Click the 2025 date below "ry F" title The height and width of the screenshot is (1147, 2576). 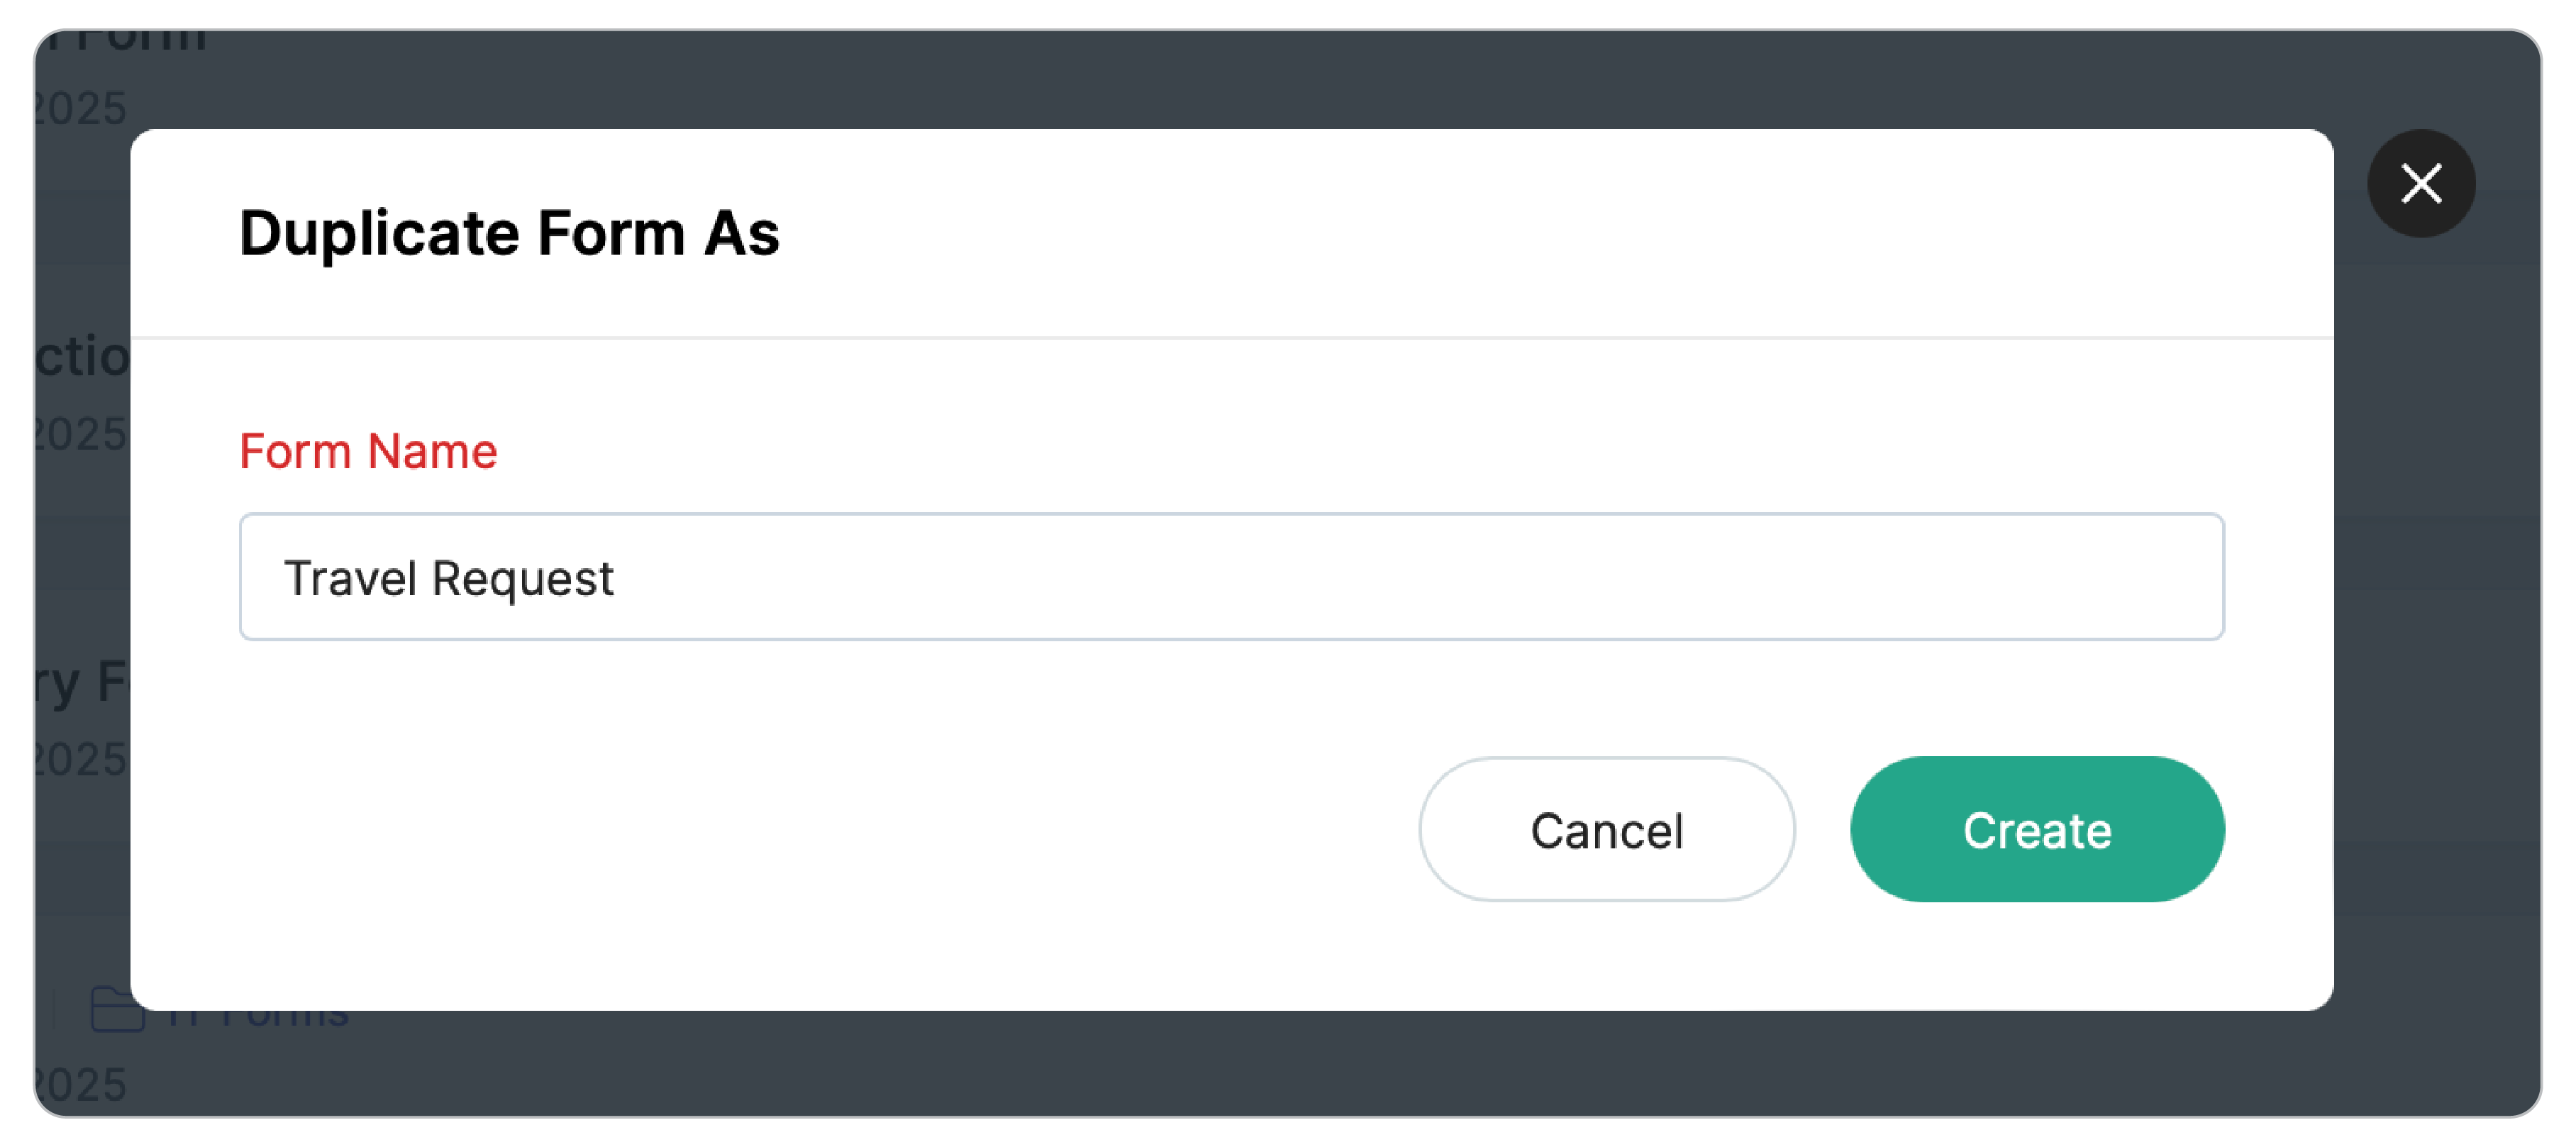pyautogui.click(x=80, y=759)
